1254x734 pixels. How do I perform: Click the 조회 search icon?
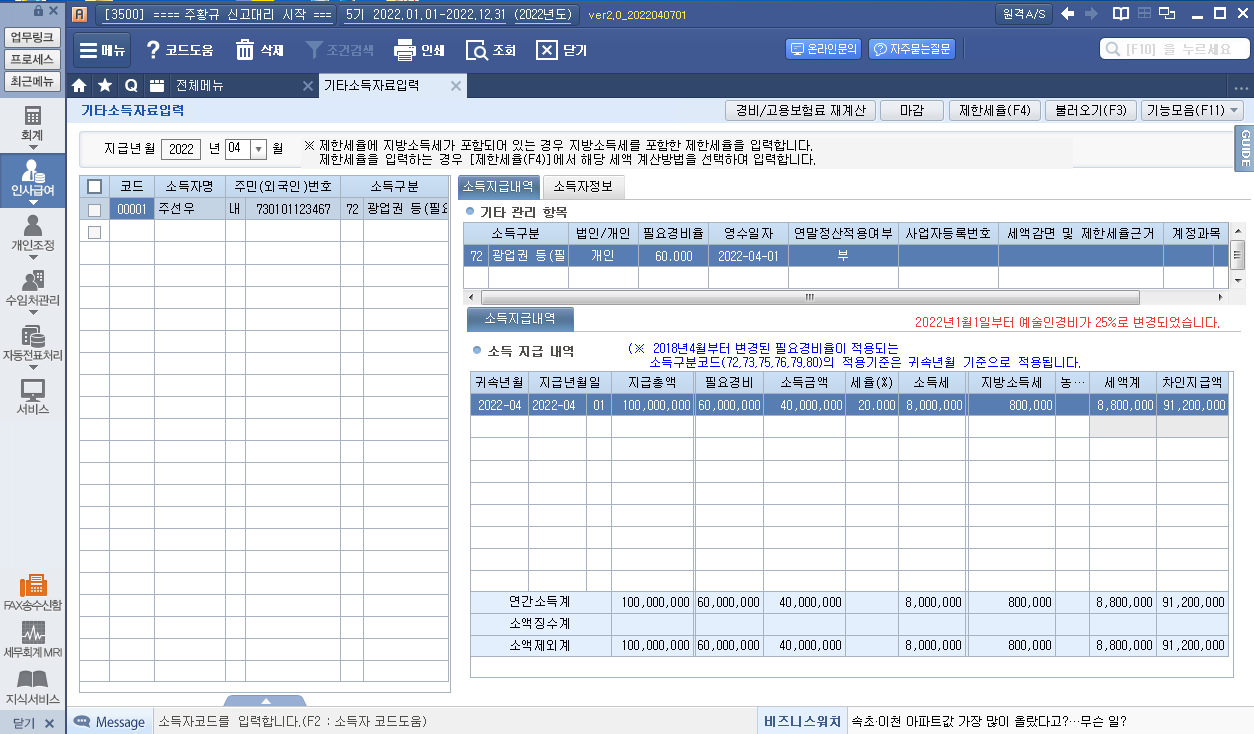point(477,50)
